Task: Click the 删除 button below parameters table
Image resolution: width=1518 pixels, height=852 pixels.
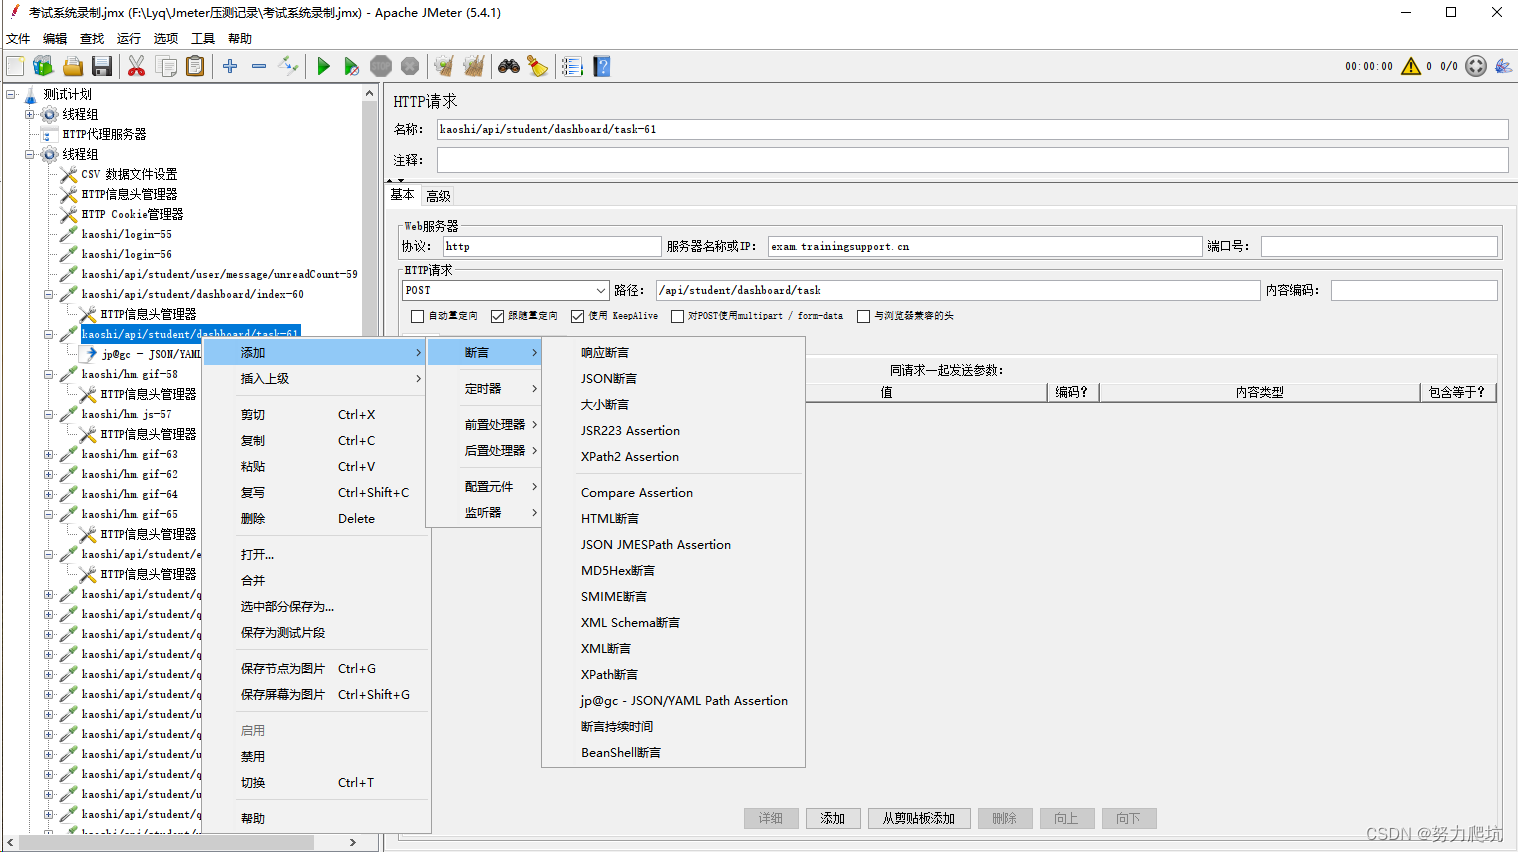Action: [1005, 818]
